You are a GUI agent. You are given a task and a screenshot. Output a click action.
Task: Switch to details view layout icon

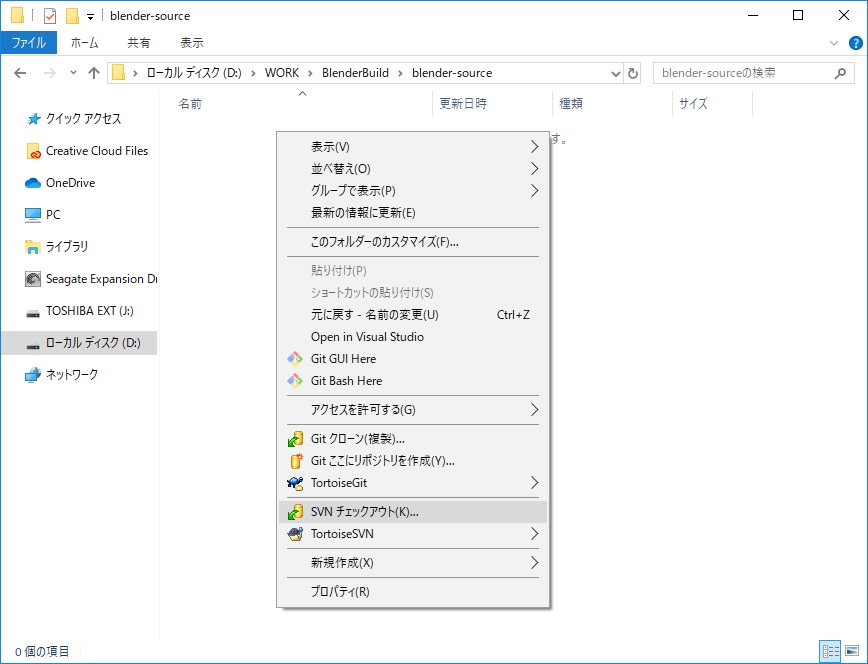point(830,651)
